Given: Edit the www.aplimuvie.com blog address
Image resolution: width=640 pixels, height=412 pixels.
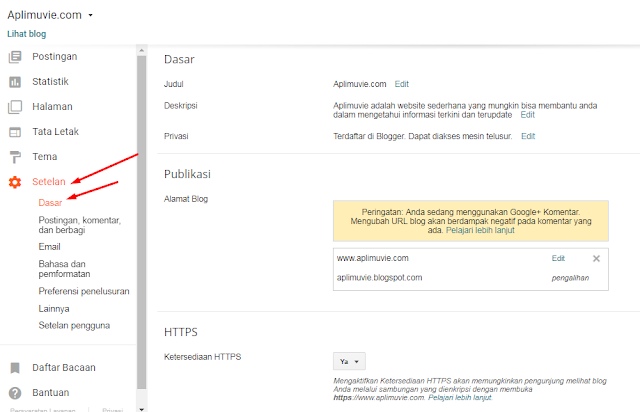Looking at the screenshot, I should tap(558, 258).
